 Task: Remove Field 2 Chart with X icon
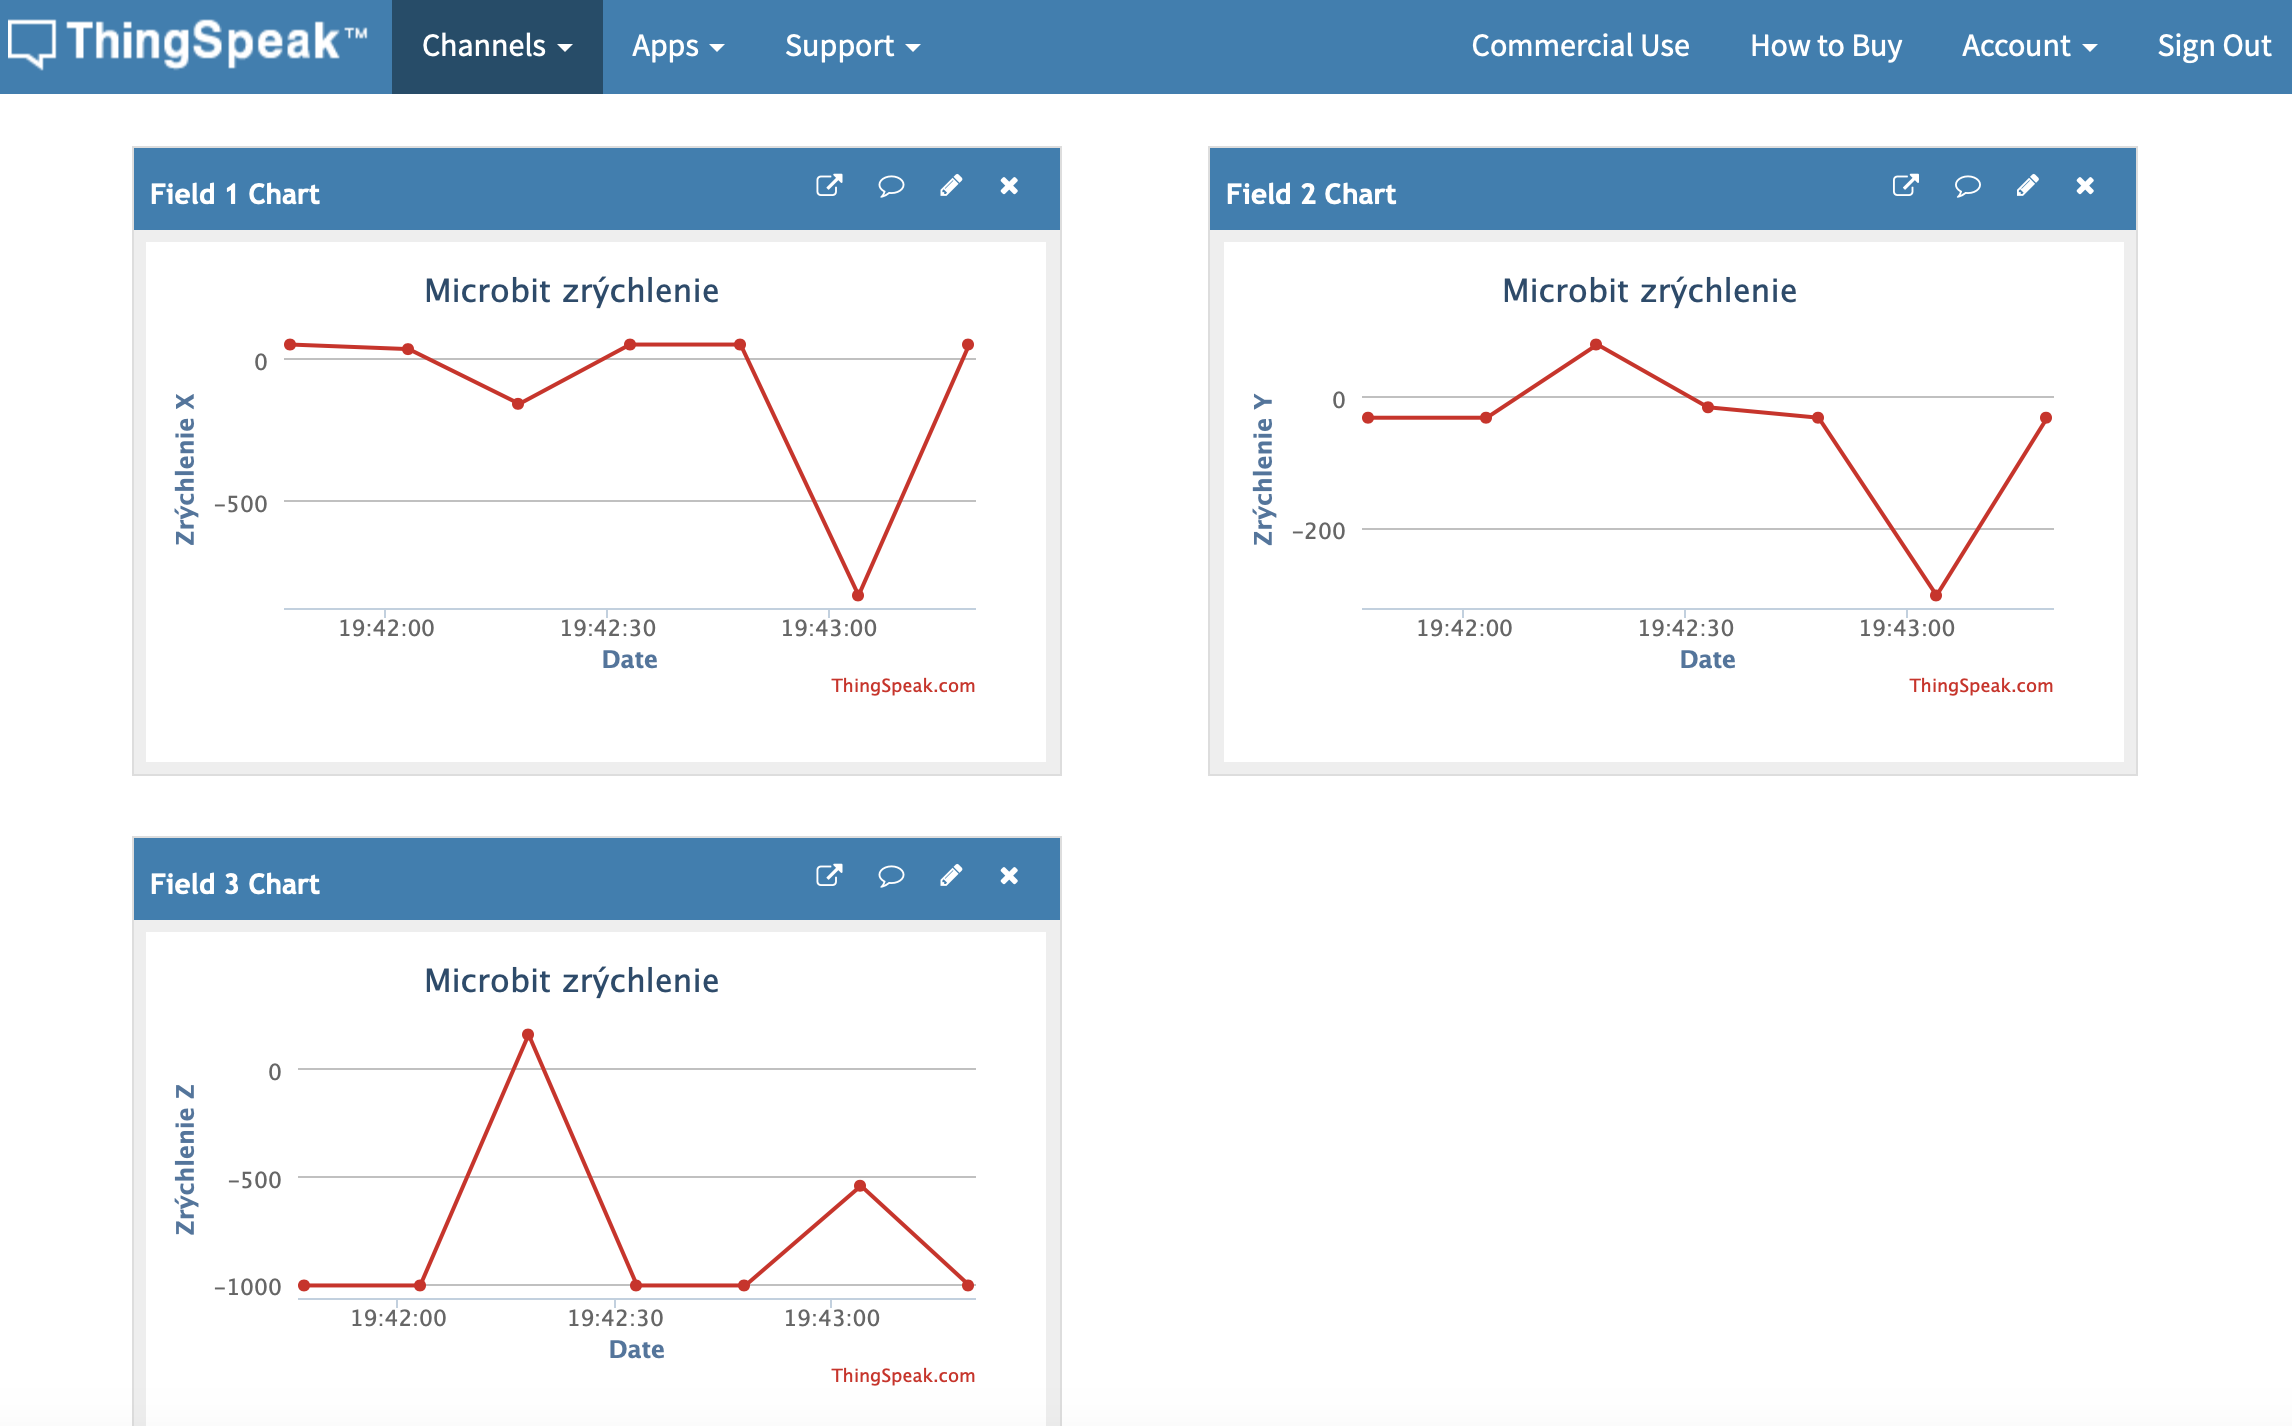pyautogui.click(x=2085, y=186)
